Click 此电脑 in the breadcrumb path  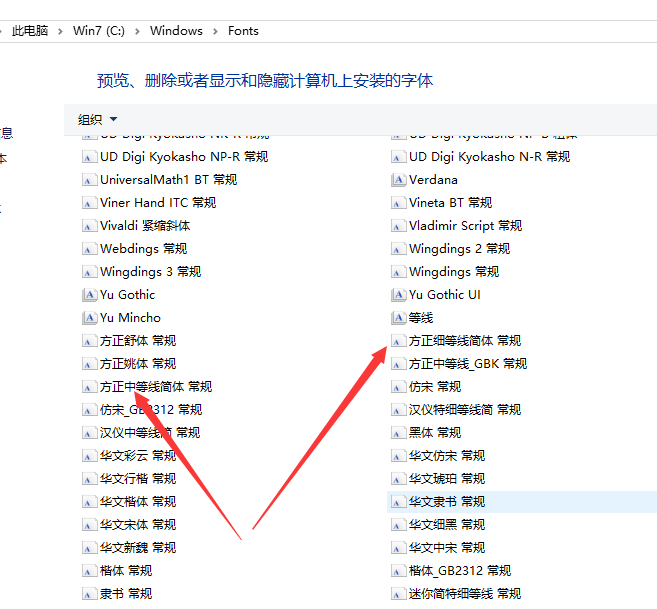click(32, 31)
